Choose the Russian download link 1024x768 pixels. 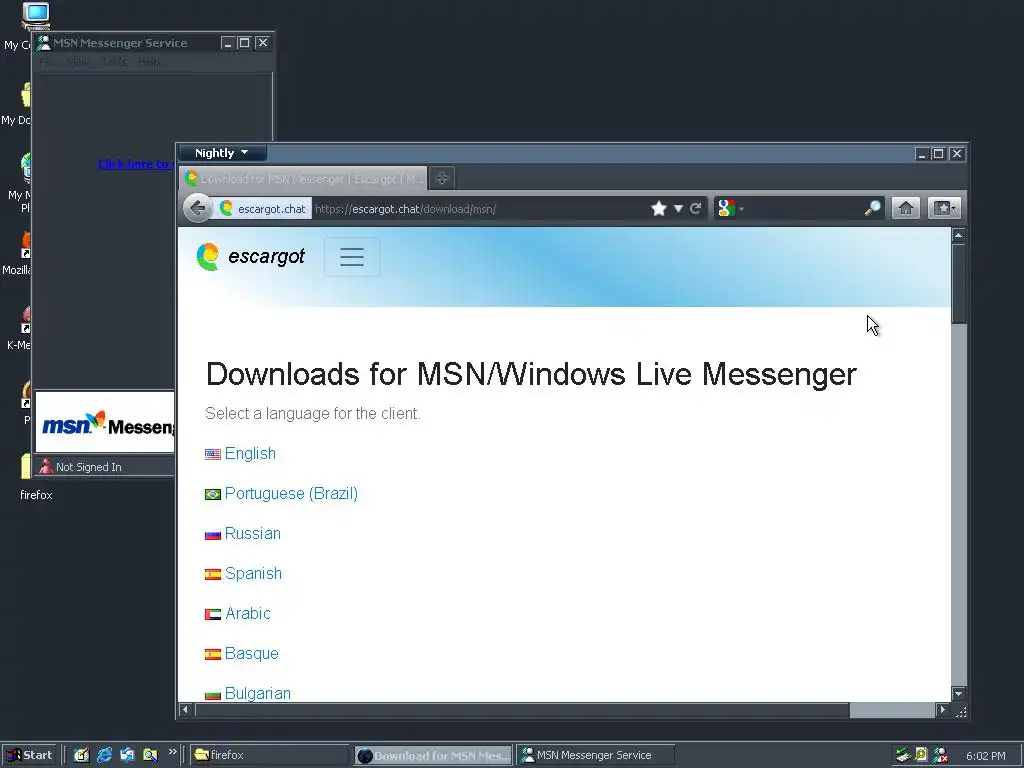click(253, 533)
